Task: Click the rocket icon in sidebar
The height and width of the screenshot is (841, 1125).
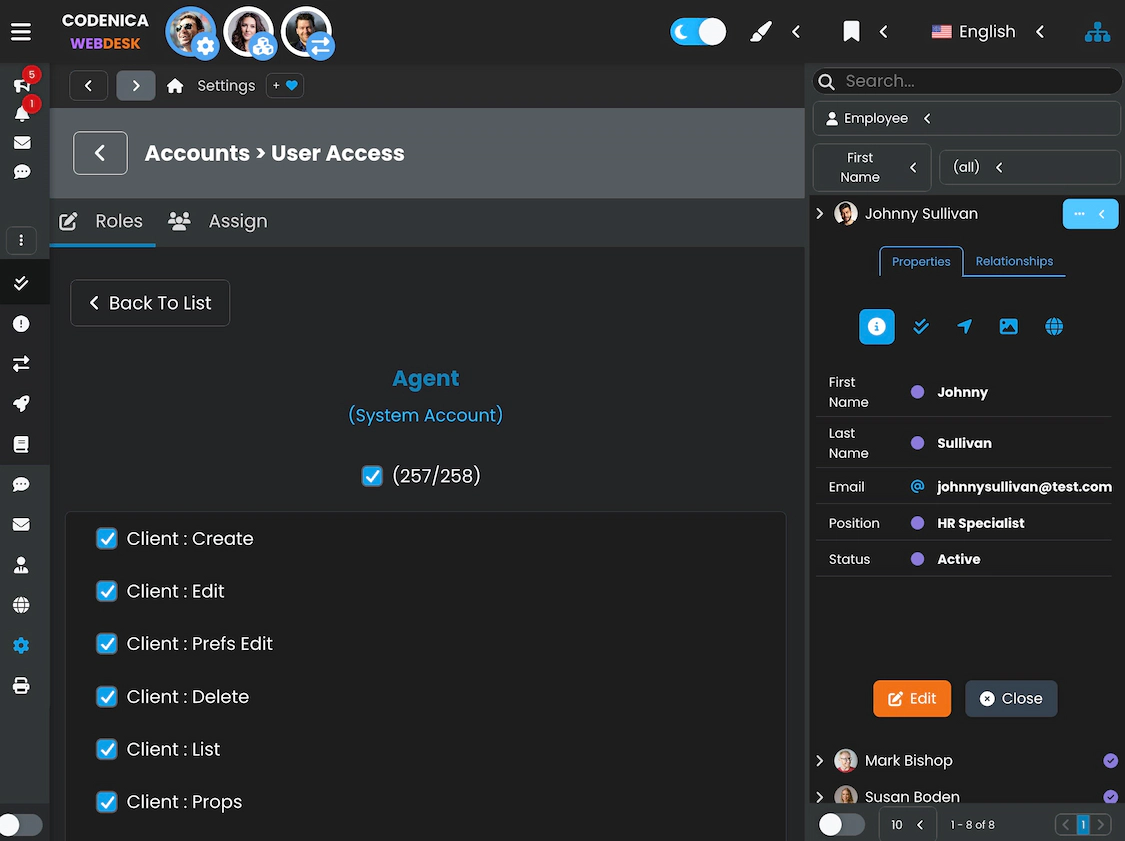Action: tap(21, 404)
